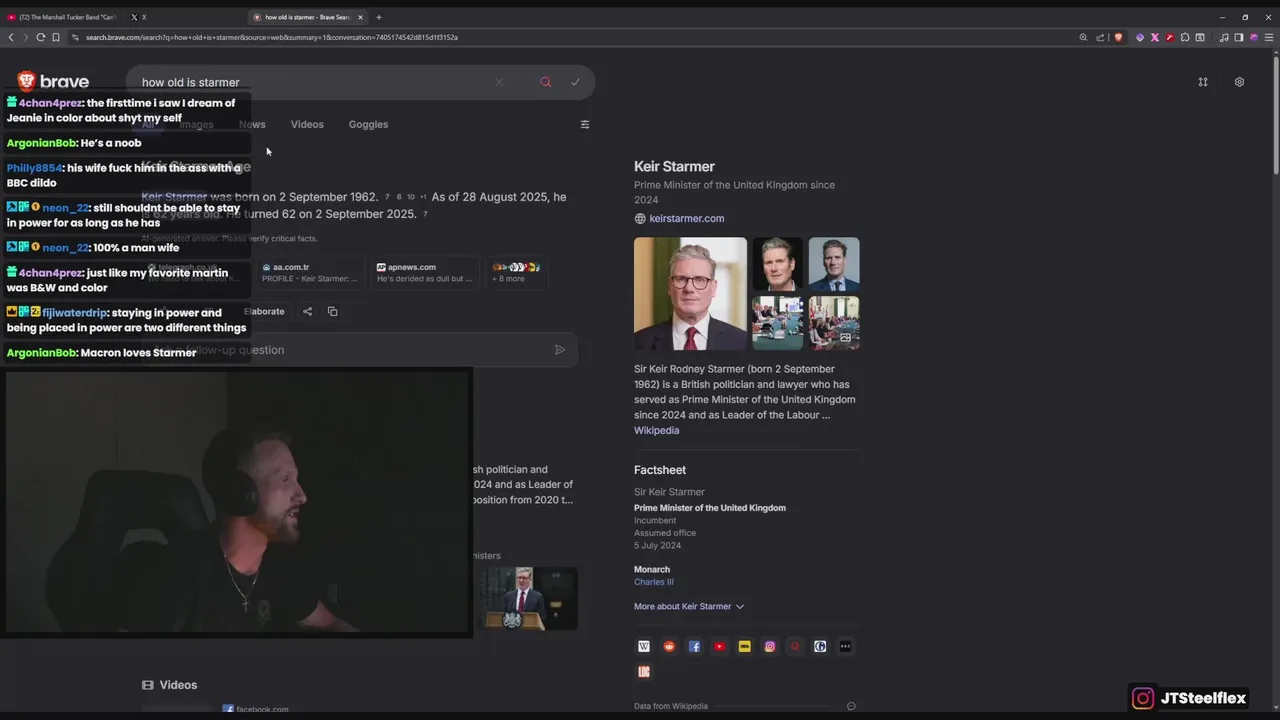Viewport: 1280px width, 720px height.
Task: Open the more images thumbnail in the gallery
Action: [834, 323]
